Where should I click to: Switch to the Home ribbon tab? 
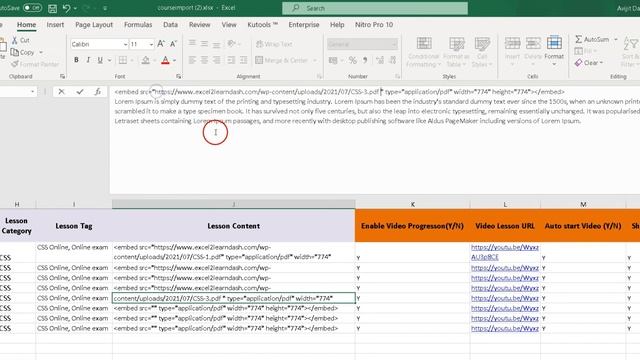(x=26, y=25)
